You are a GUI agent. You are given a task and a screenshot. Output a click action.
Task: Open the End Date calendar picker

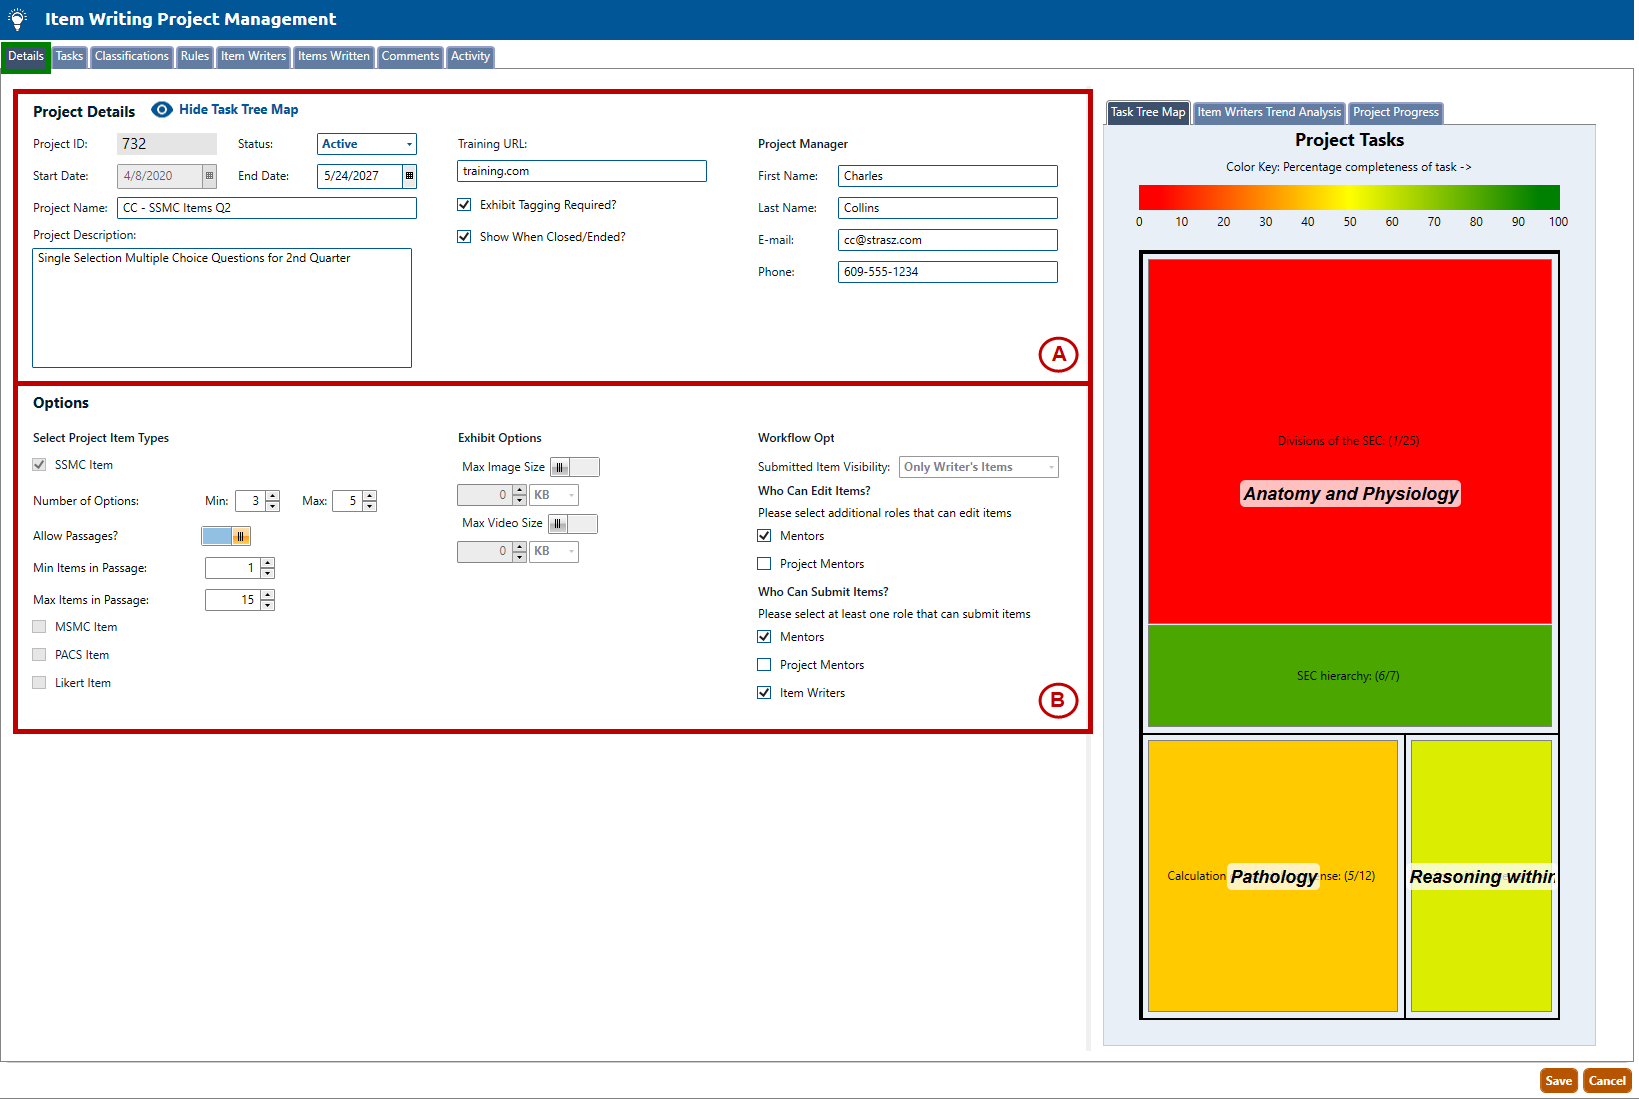coord(409,176)
